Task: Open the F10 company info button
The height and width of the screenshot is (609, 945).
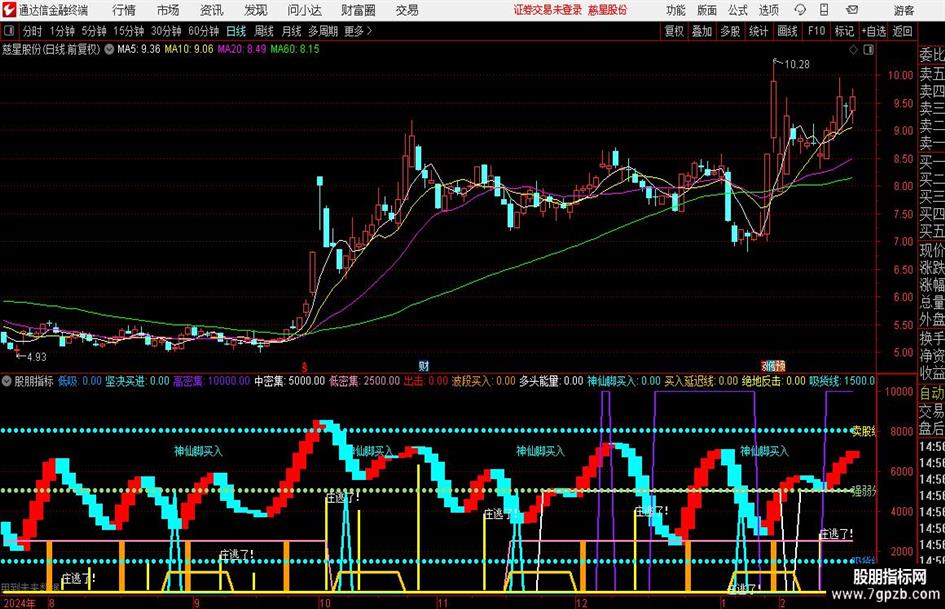Action: 817,31
